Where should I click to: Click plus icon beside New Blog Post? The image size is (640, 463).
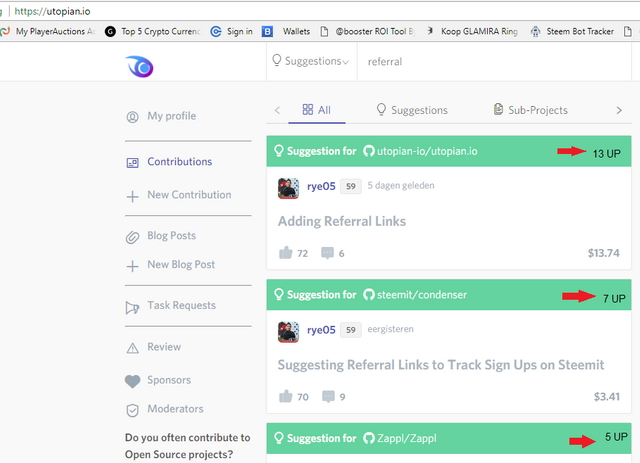pyautogui.click(x=132, y=266)
